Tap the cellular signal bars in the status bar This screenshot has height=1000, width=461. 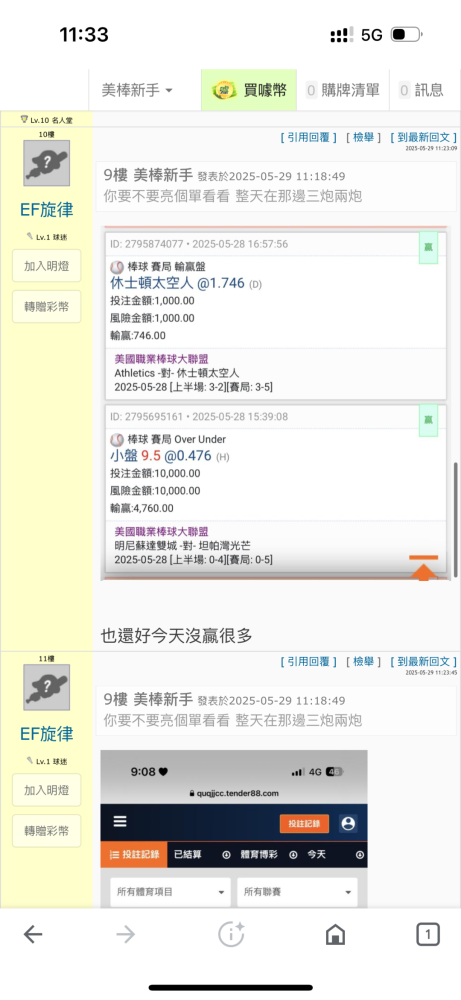pyautogui.click(x=341, y=34)
